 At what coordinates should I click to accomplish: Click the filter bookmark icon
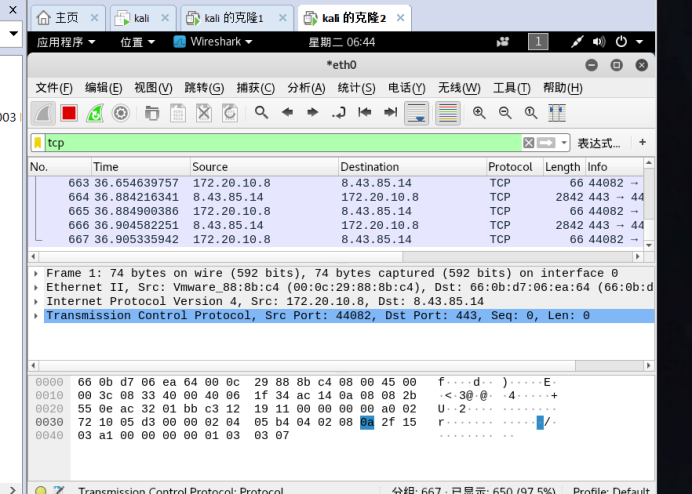38,143
